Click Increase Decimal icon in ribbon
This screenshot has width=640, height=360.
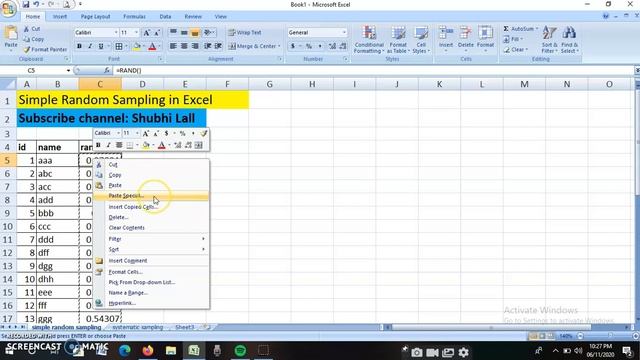(x=332, y=46)
